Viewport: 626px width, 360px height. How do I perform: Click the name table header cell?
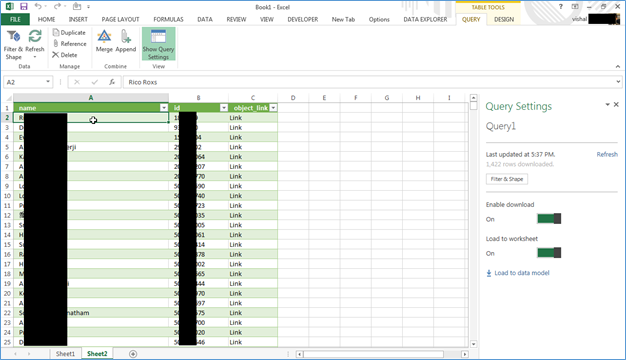pyautogui.click(x=91, y=108)
